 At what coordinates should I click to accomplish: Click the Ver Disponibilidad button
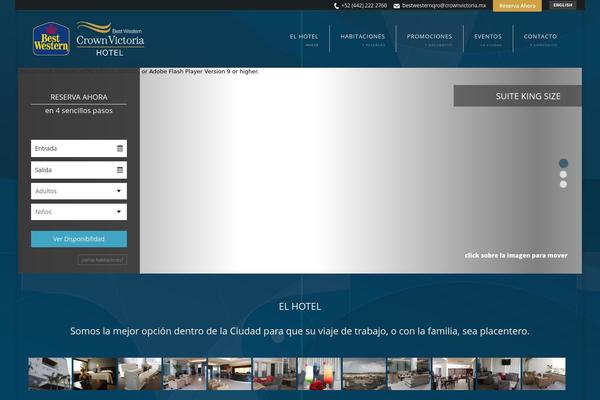(x=79, y=239)
